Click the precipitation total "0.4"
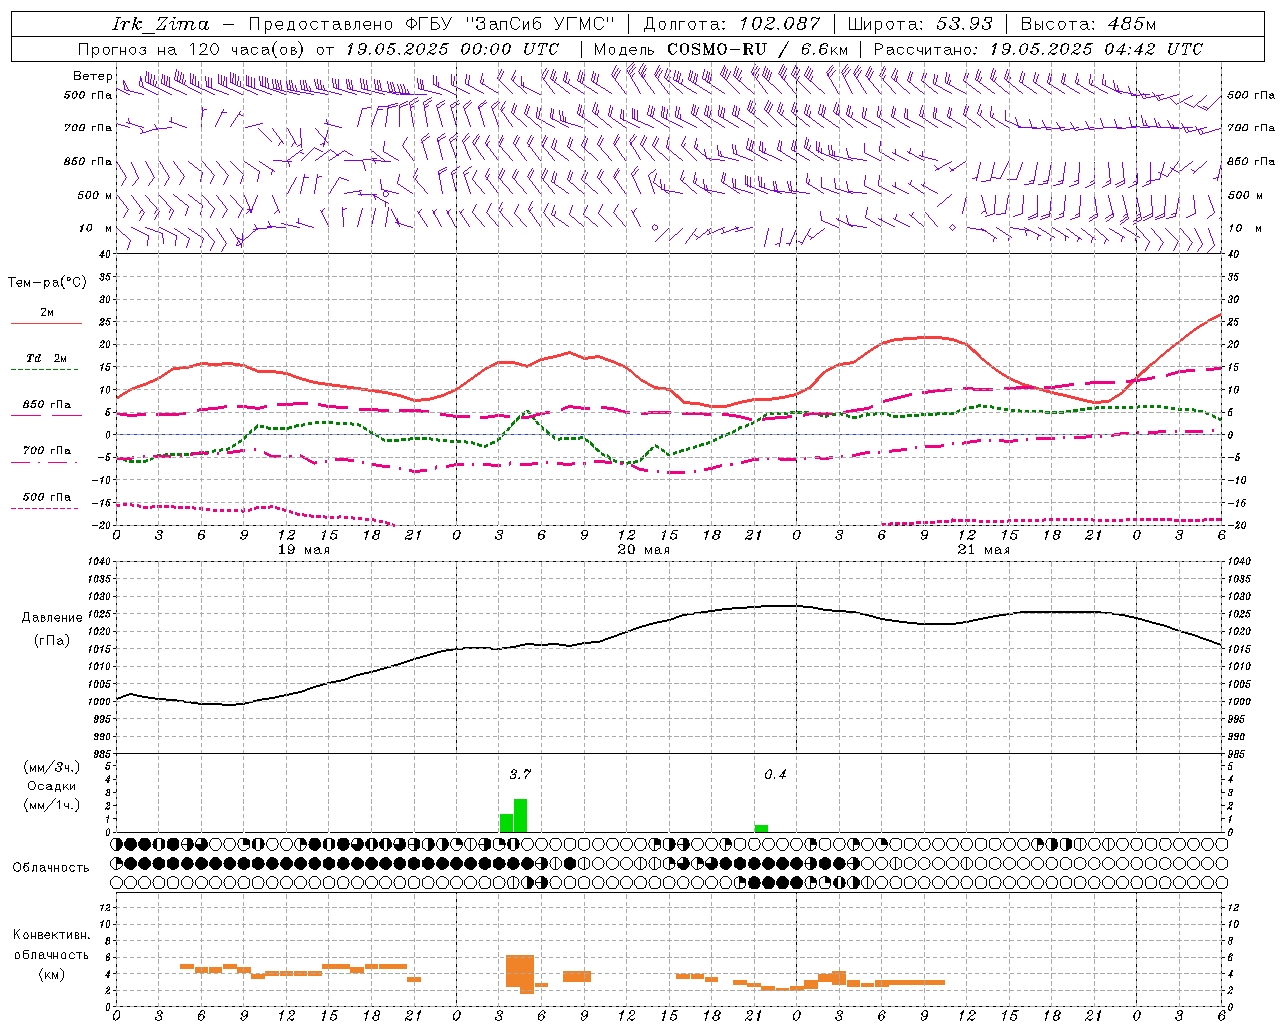Image resolution: width=1280 pixels, height=1024 pixels. pos(775,774)
